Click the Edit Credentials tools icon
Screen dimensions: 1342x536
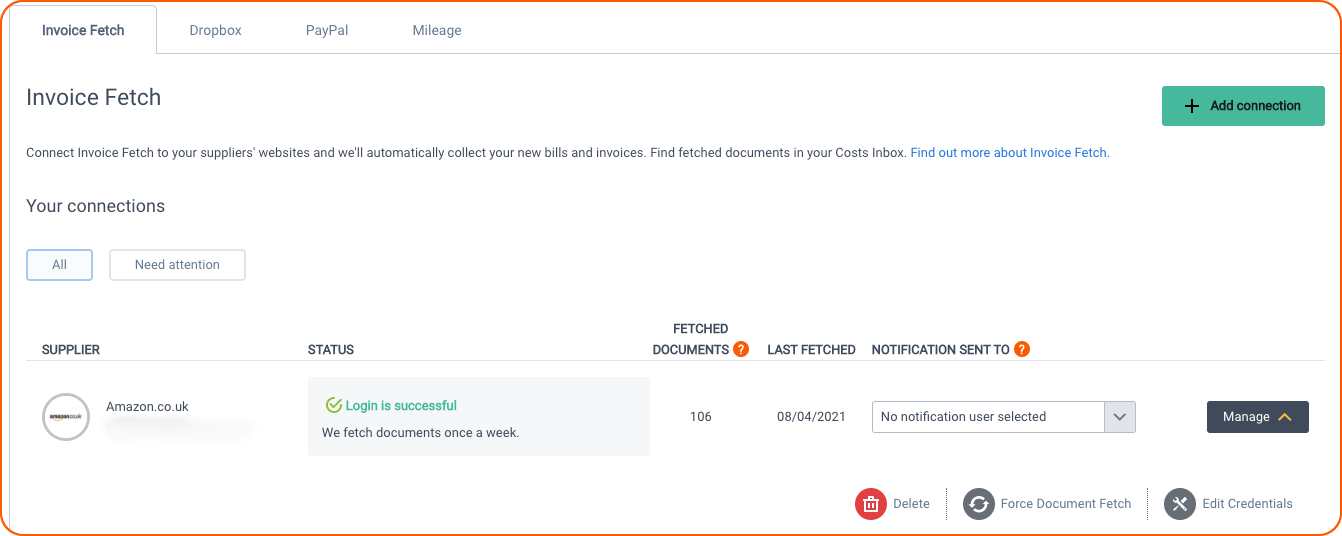1180,504
